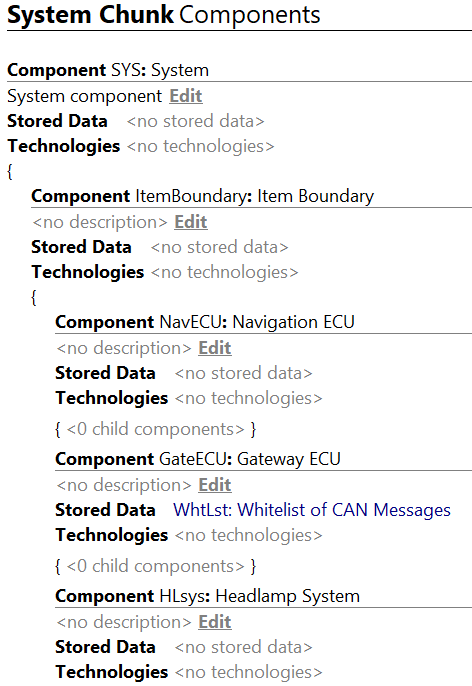The height and width of the screenshot is (686, 472).
Task: Click Edit link under GateECU Gateway ECU
Action: click(x=215, y=485)
